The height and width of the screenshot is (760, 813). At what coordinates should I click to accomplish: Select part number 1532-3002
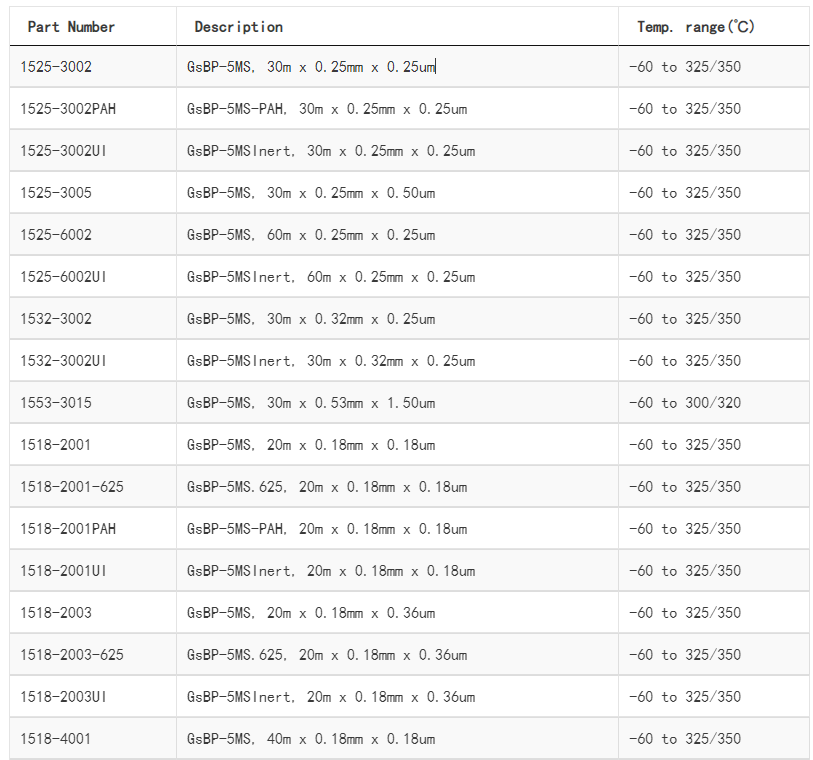click(56, 319)
